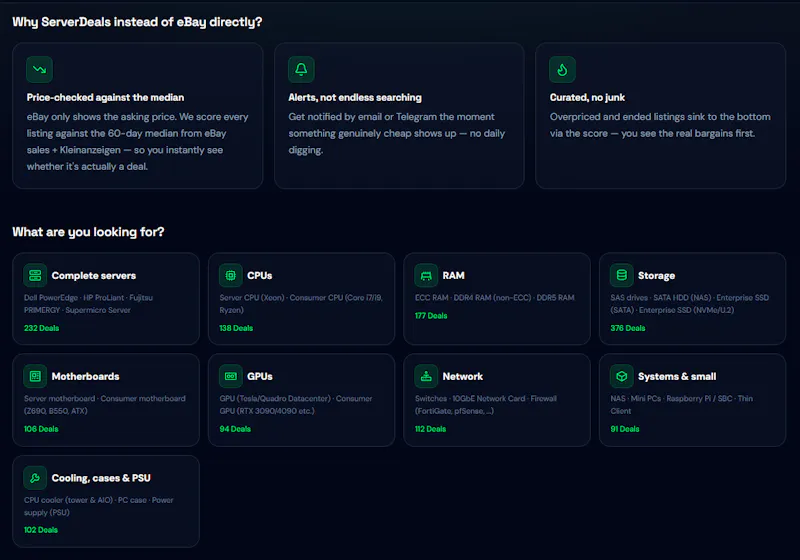Click the 91 Deals count

(x=624, y=429)
